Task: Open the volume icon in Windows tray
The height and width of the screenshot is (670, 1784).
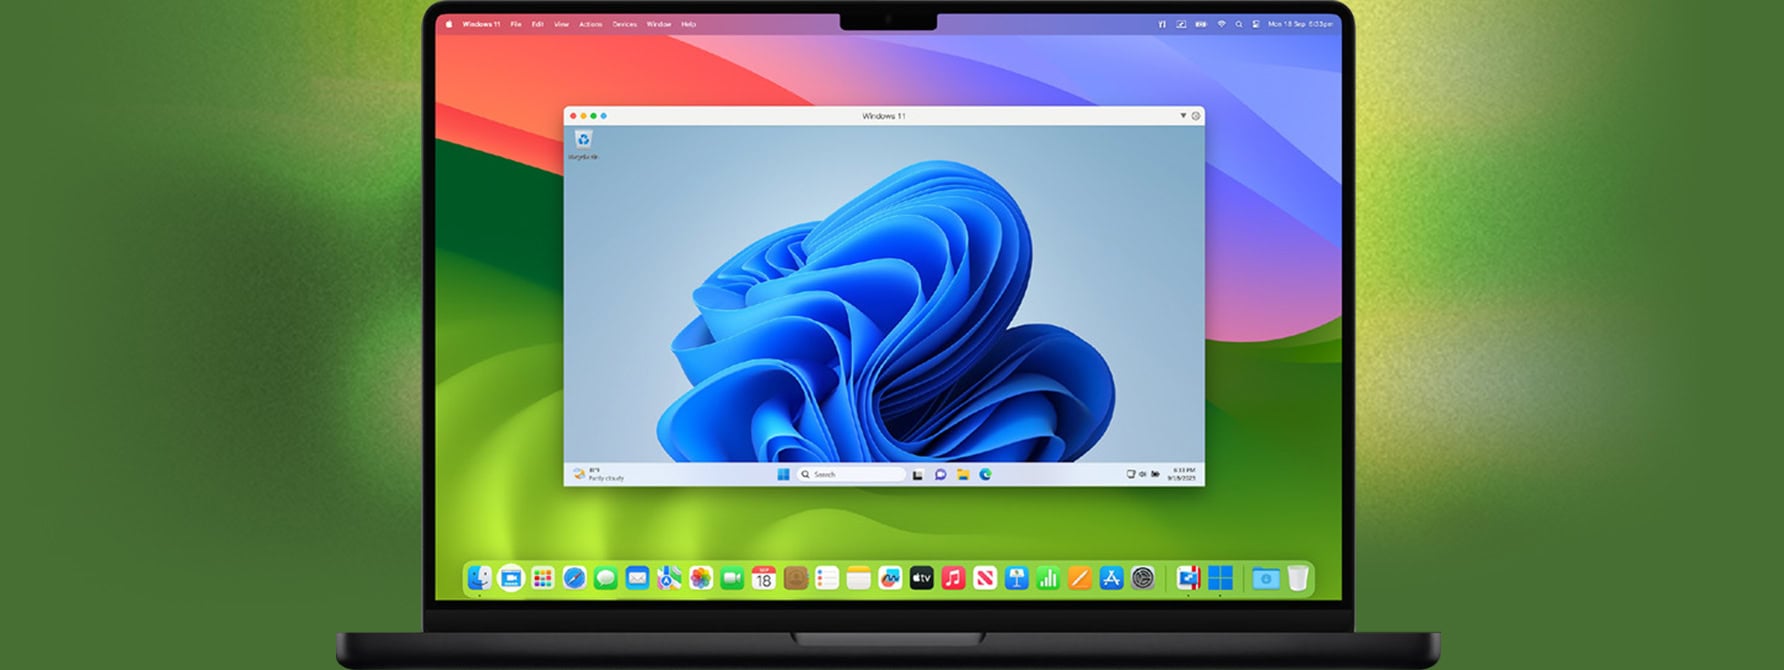Action: [1142, 474]
